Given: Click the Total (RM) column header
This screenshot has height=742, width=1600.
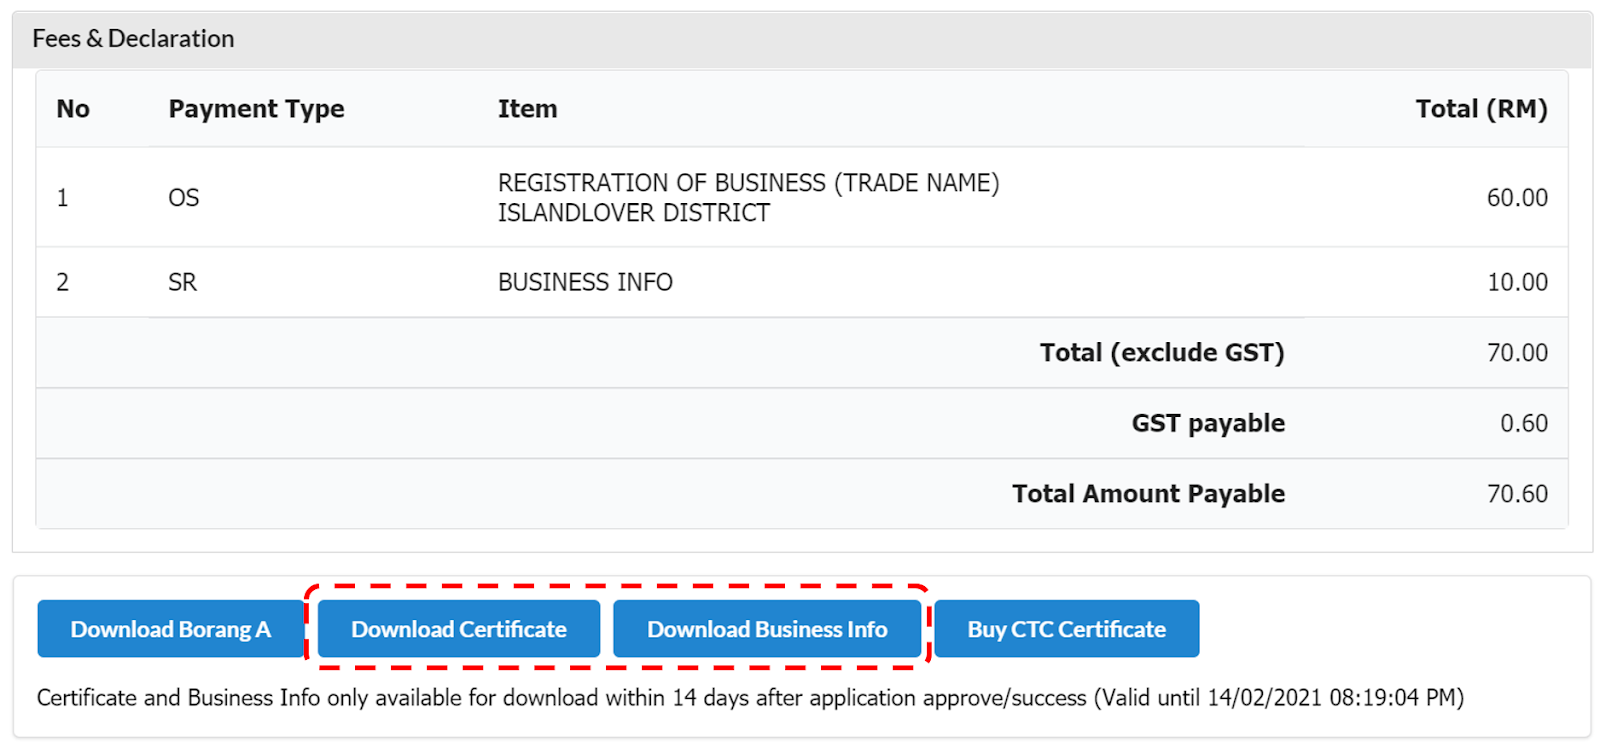Looking at the screenshot, I should (x=1481, y=109).
